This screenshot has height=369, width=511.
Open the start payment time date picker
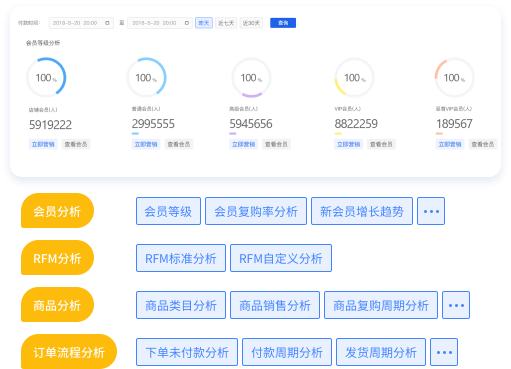click(x=81, y=23)
